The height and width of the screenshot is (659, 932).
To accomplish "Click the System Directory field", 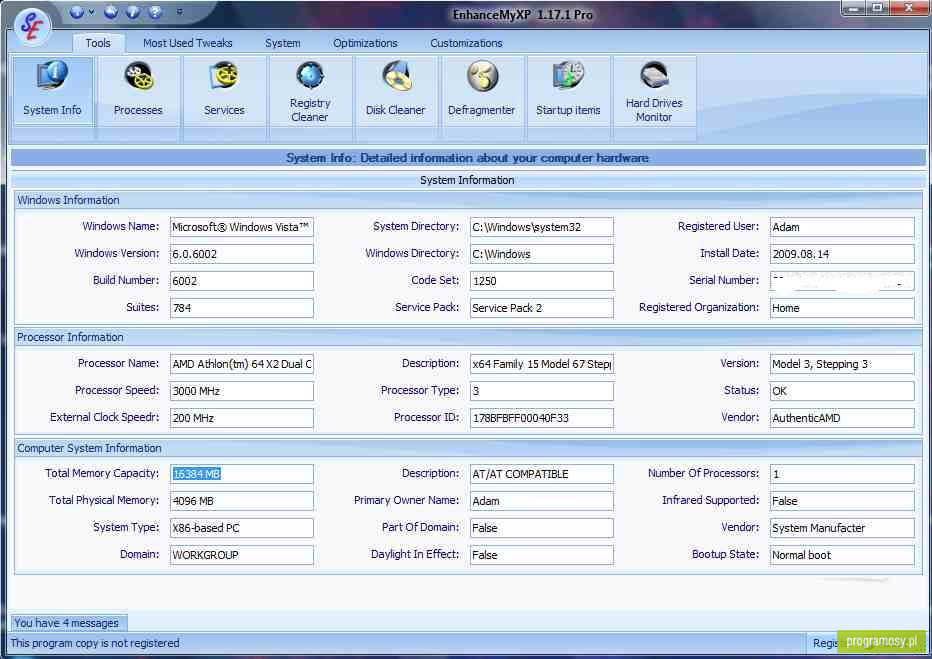I will tap(541, 227).
